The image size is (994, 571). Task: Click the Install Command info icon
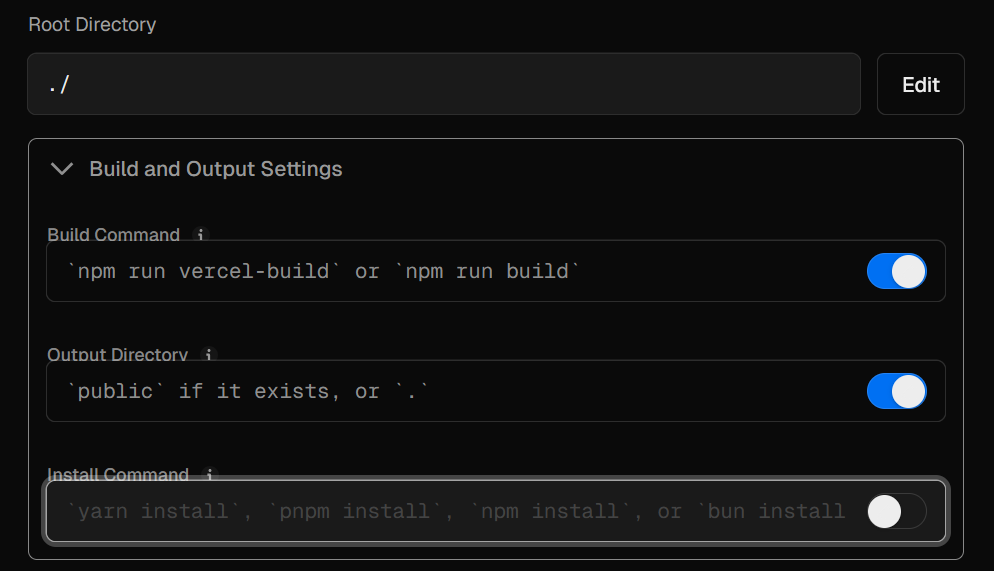click(209, 475)
